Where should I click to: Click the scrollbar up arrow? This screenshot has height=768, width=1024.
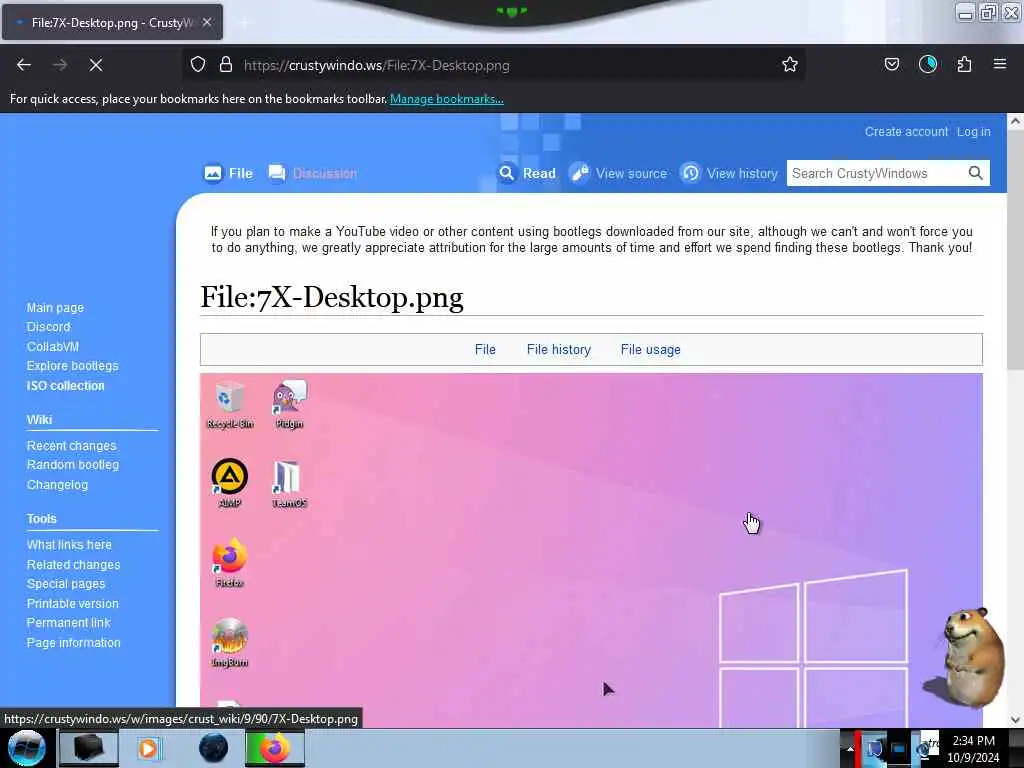(1015, 121)
